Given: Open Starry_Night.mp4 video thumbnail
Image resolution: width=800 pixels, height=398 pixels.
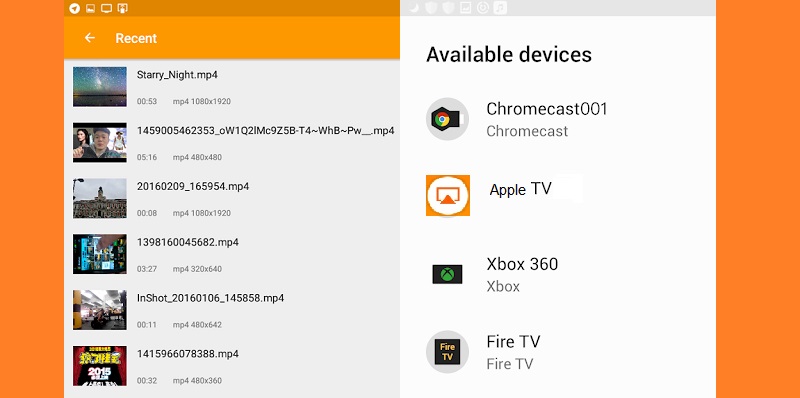Looking at the screenshot, I should coord(99,87).
